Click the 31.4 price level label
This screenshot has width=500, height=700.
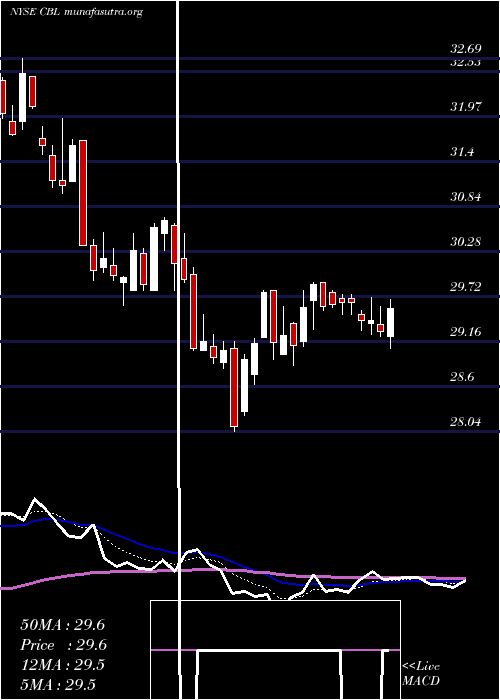(x=462, y=152)
